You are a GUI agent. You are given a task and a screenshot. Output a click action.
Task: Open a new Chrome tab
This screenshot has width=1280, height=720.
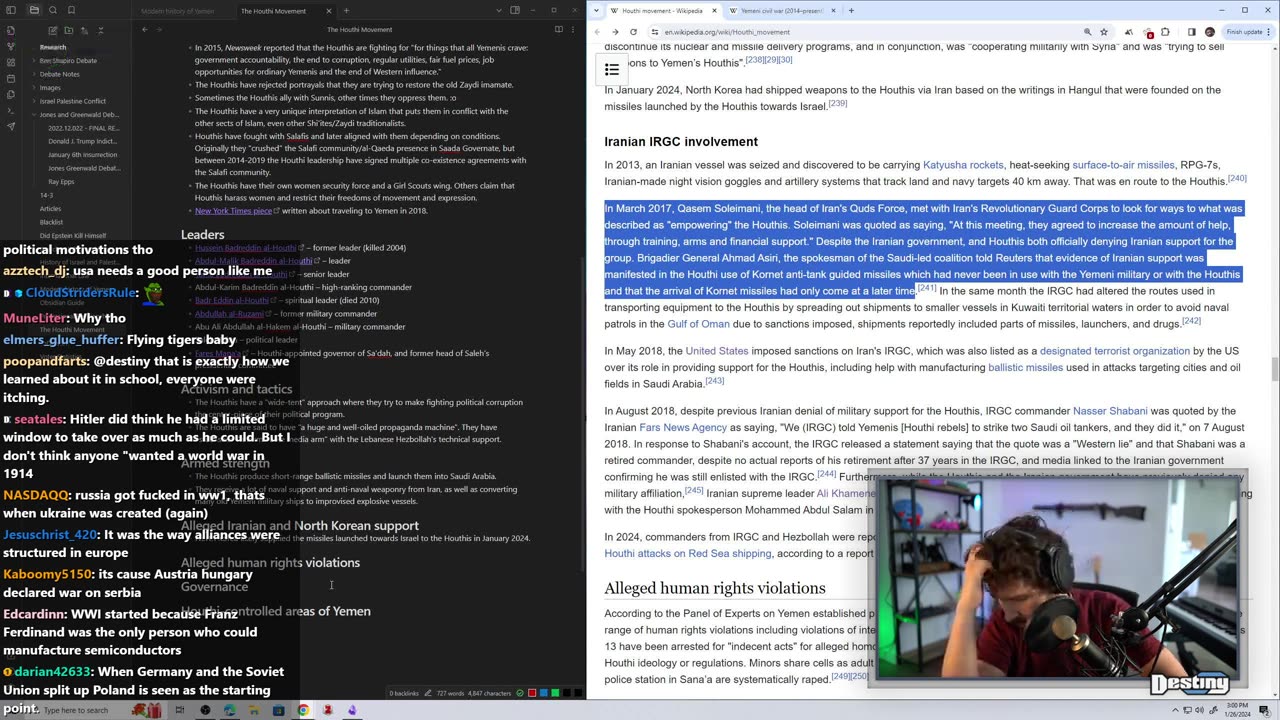click(x=851, y=11)
